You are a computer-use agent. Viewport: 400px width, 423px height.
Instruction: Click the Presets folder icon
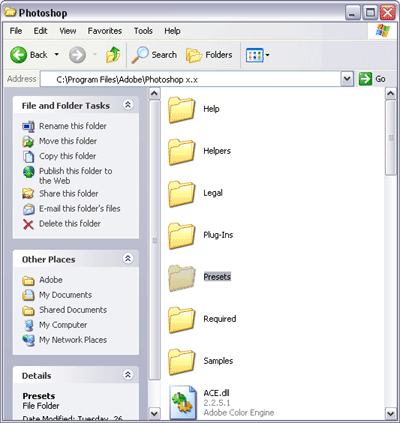click(181, 278)
